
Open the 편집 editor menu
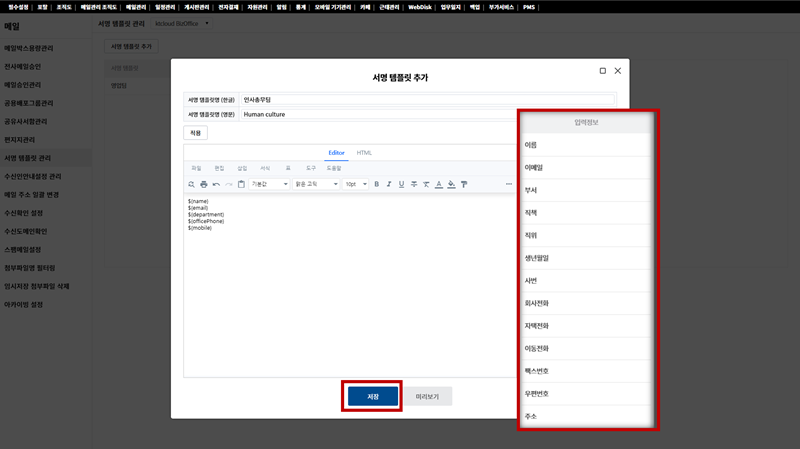click(x=219, y=168)
